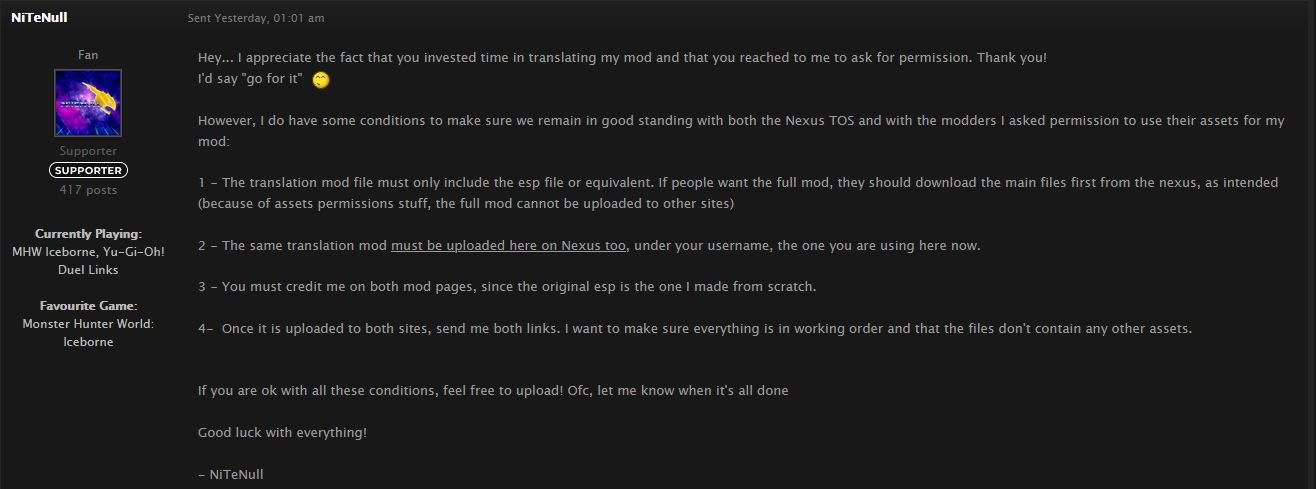The image size is (1316, 489).
Task: Click the 'Good luck with everything!' line
Action: [282, 433]
